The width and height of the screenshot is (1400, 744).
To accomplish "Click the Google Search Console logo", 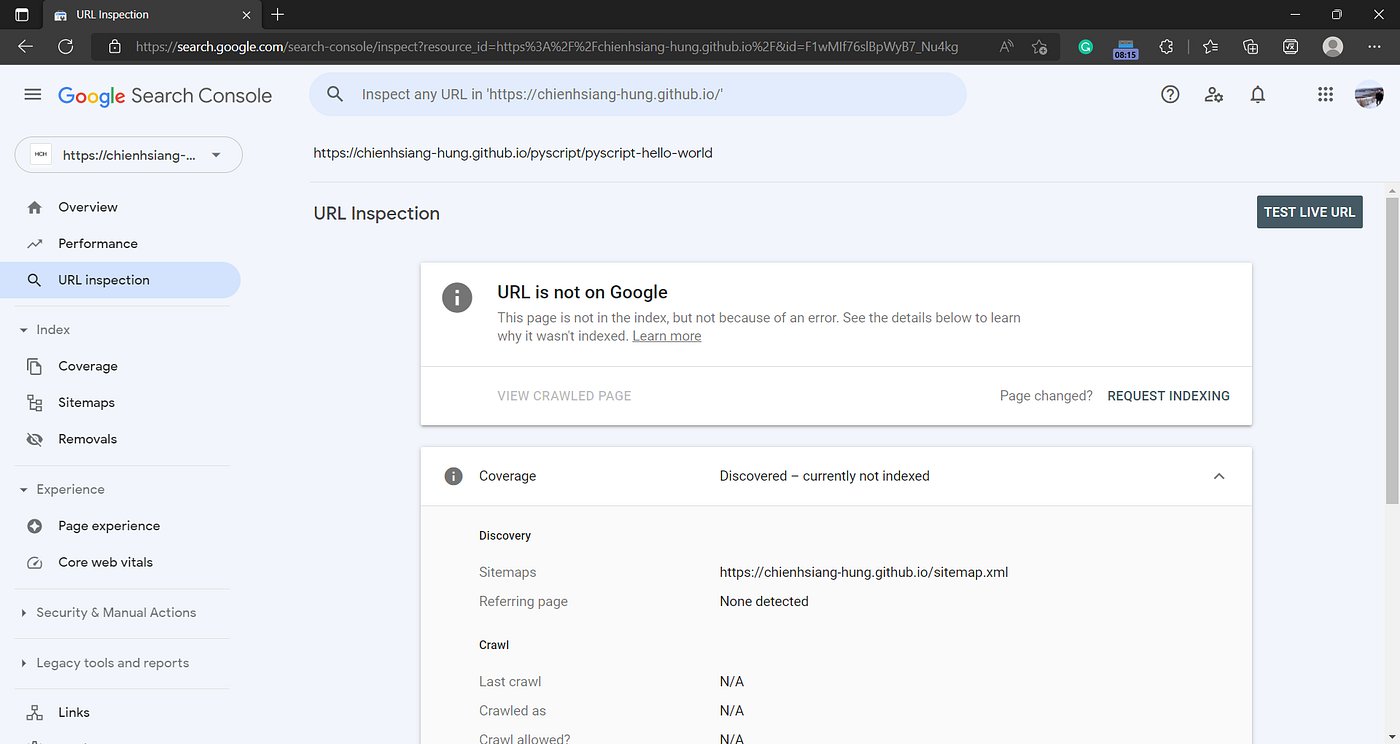I will click(x=165, y=96).
